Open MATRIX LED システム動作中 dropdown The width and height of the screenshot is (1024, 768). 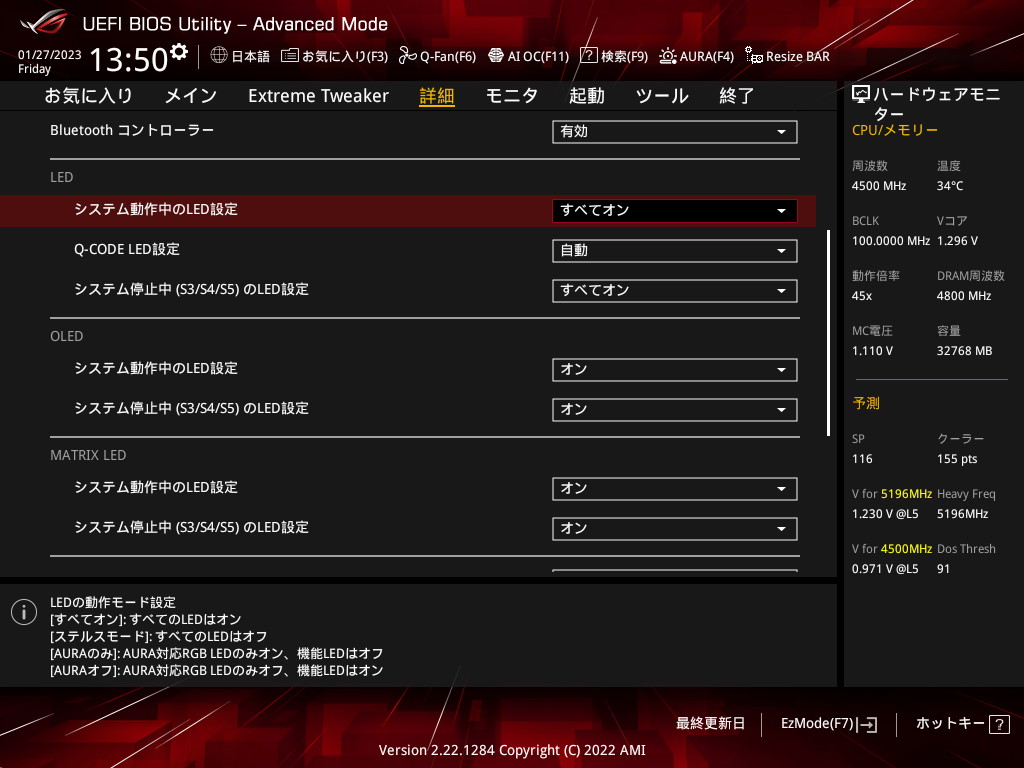tap(675, 489)
